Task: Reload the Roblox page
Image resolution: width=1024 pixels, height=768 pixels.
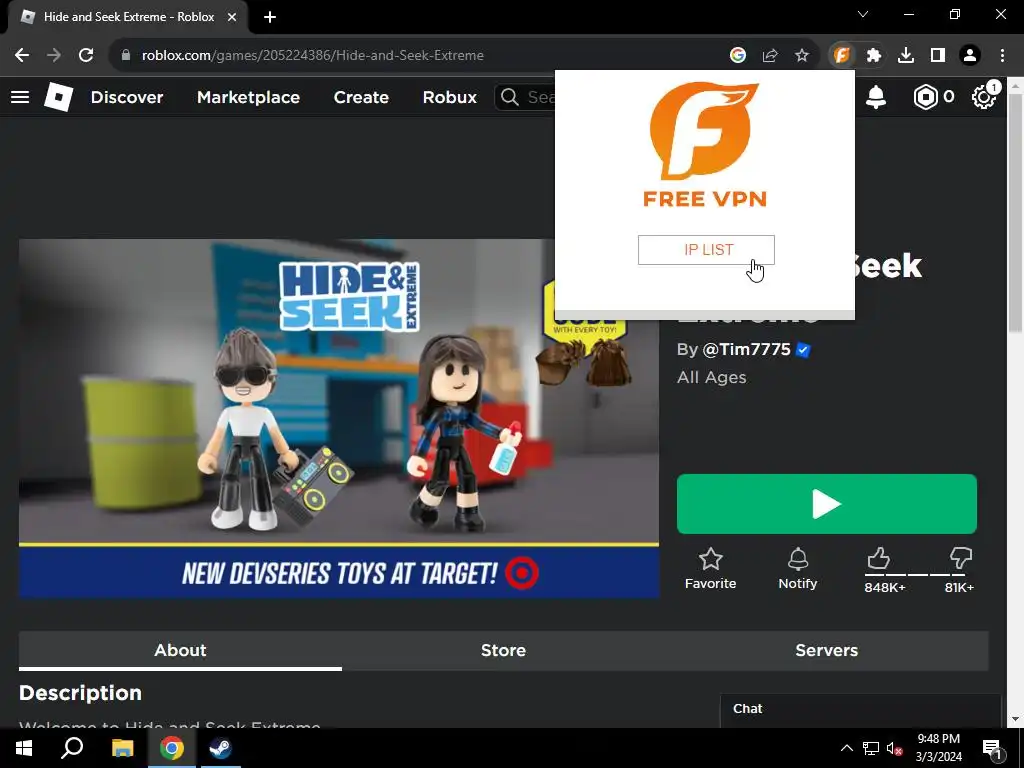Action: tap(86, 56)
